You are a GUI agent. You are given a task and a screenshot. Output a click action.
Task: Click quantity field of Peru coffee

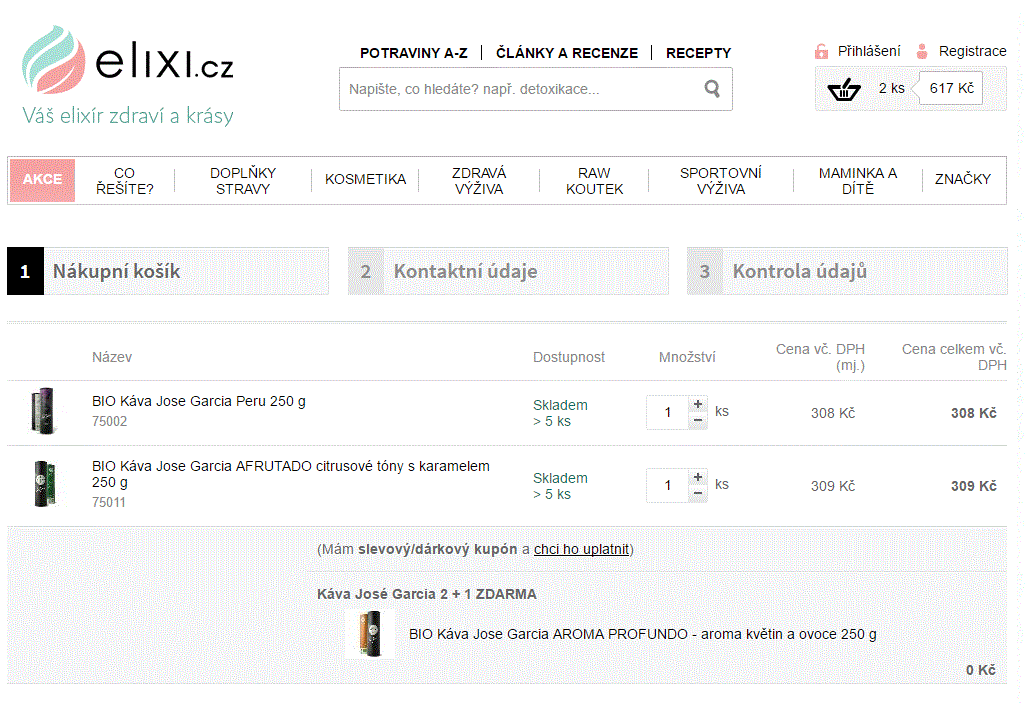pos(667,413)
